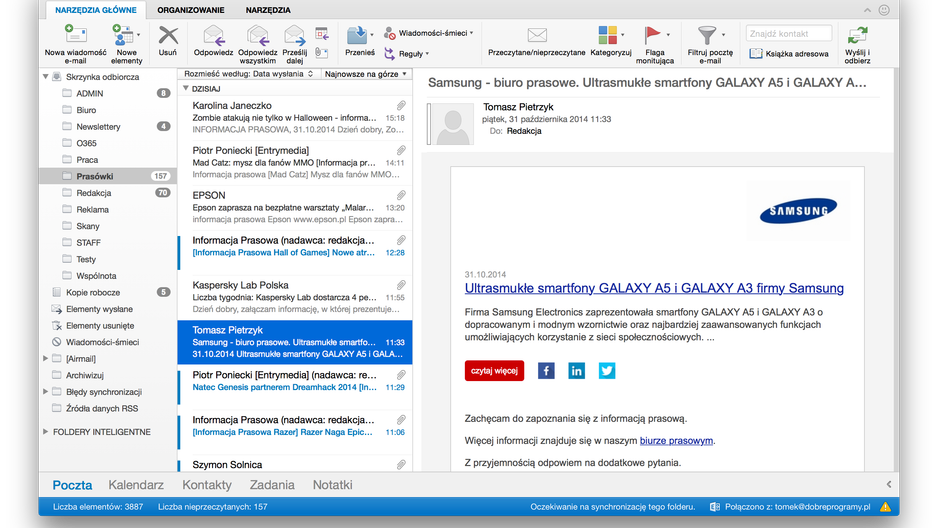This screenshot has width=938, height=528.
Task: Collapse the Skrzynka odbiorcza tree
Action: [45, 77]
